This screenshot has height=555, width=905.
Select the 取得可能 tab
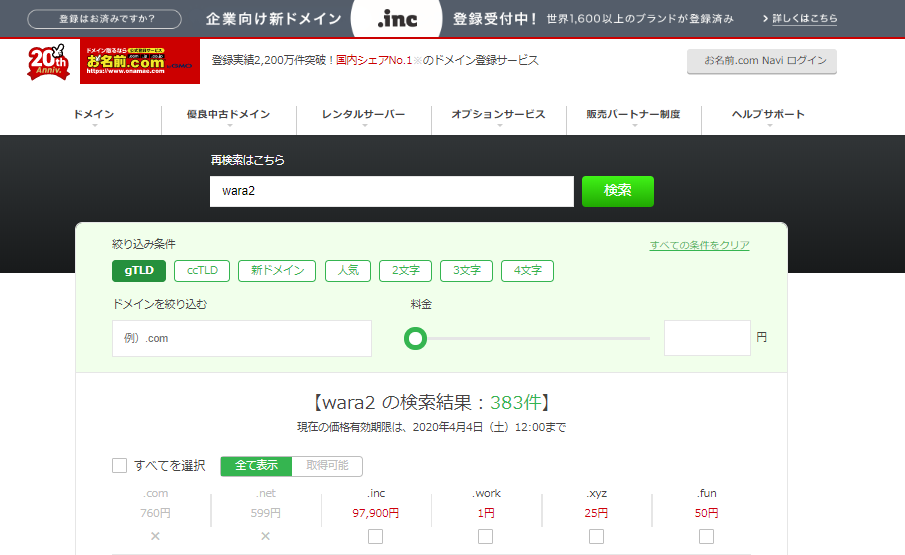(327, 466)
